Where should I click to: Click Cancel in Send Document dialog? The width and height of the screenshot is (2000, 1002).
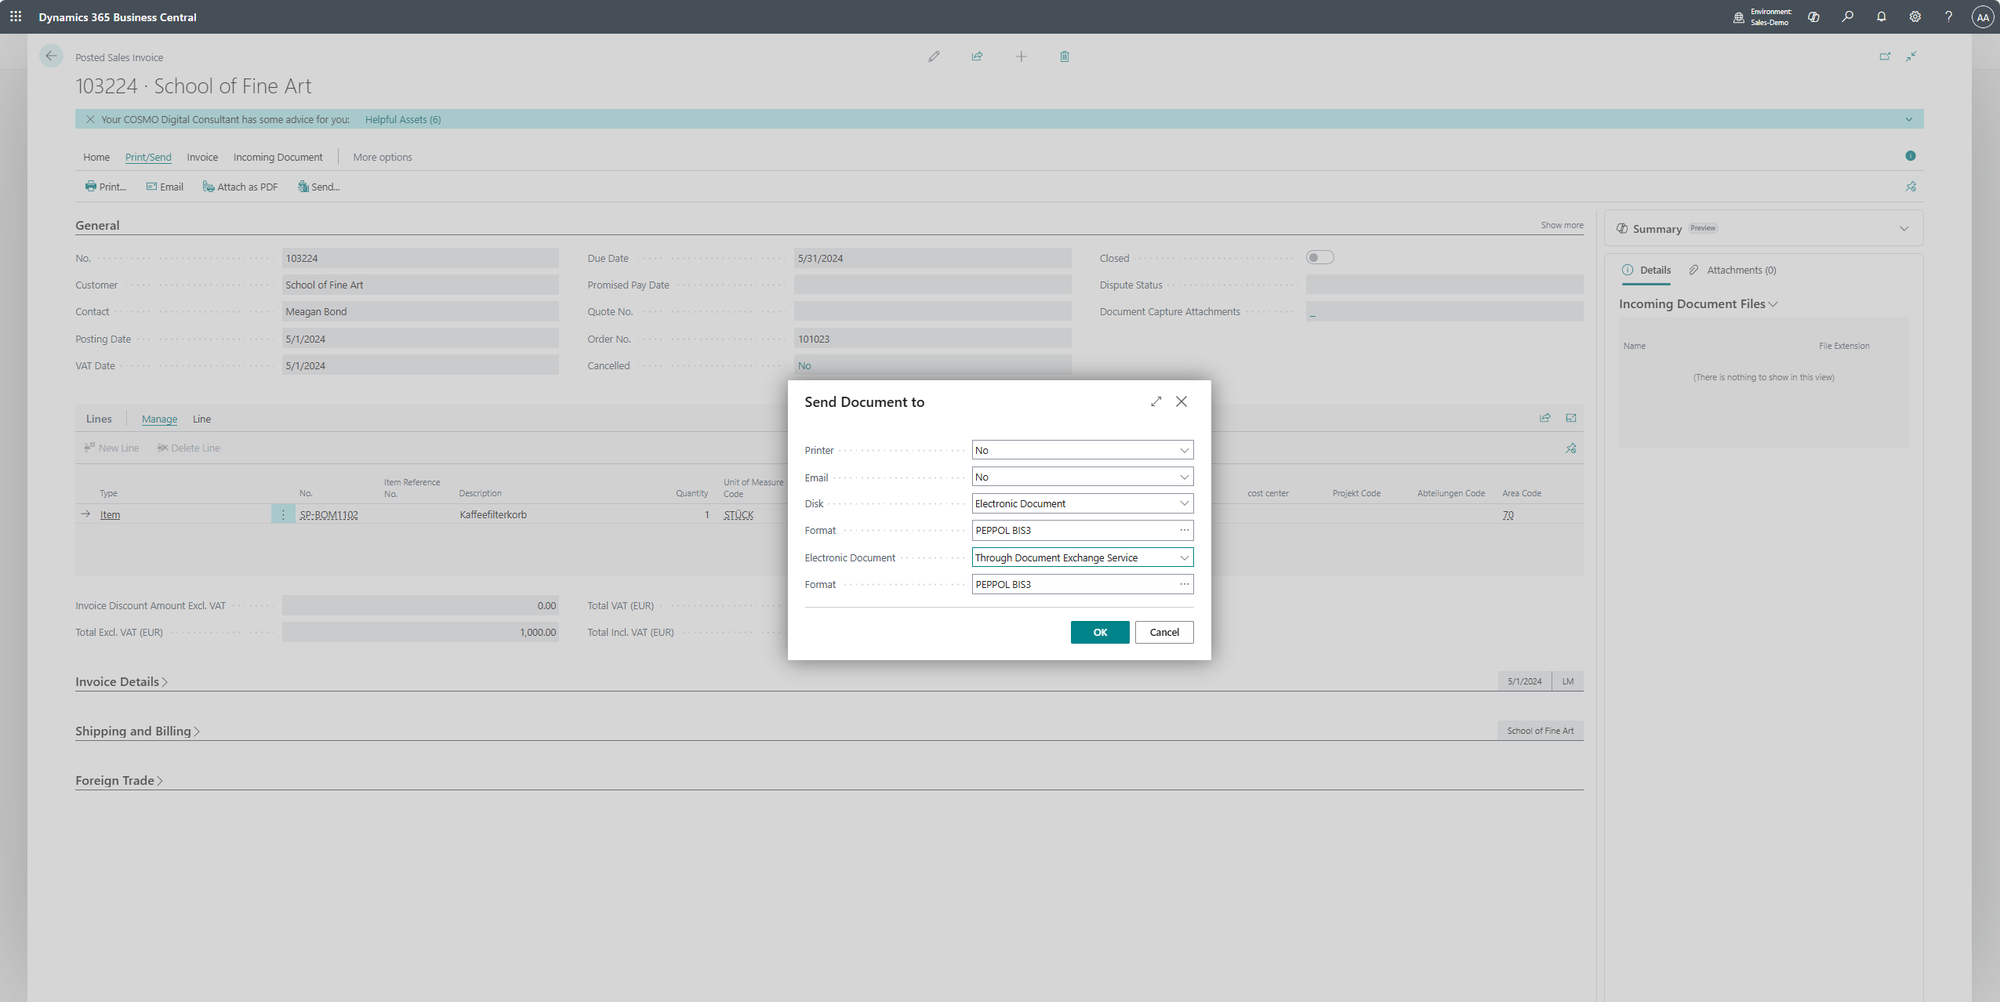point(1163,632)
